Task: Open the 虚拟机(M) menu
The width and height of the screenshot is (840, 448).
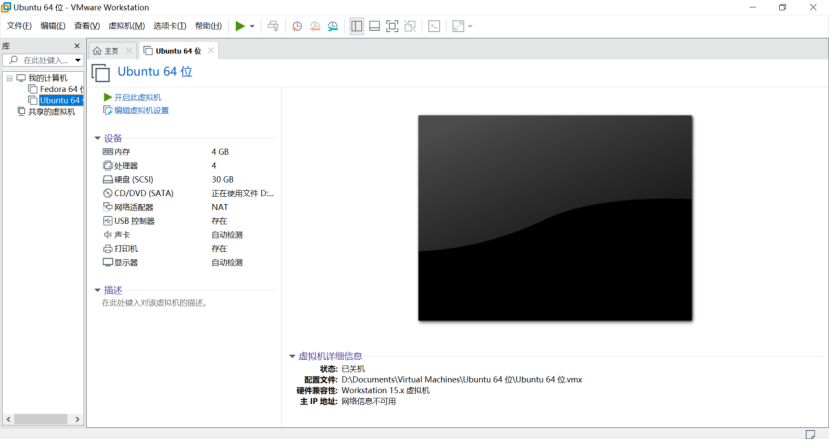Action: click(x=126, y=26)
